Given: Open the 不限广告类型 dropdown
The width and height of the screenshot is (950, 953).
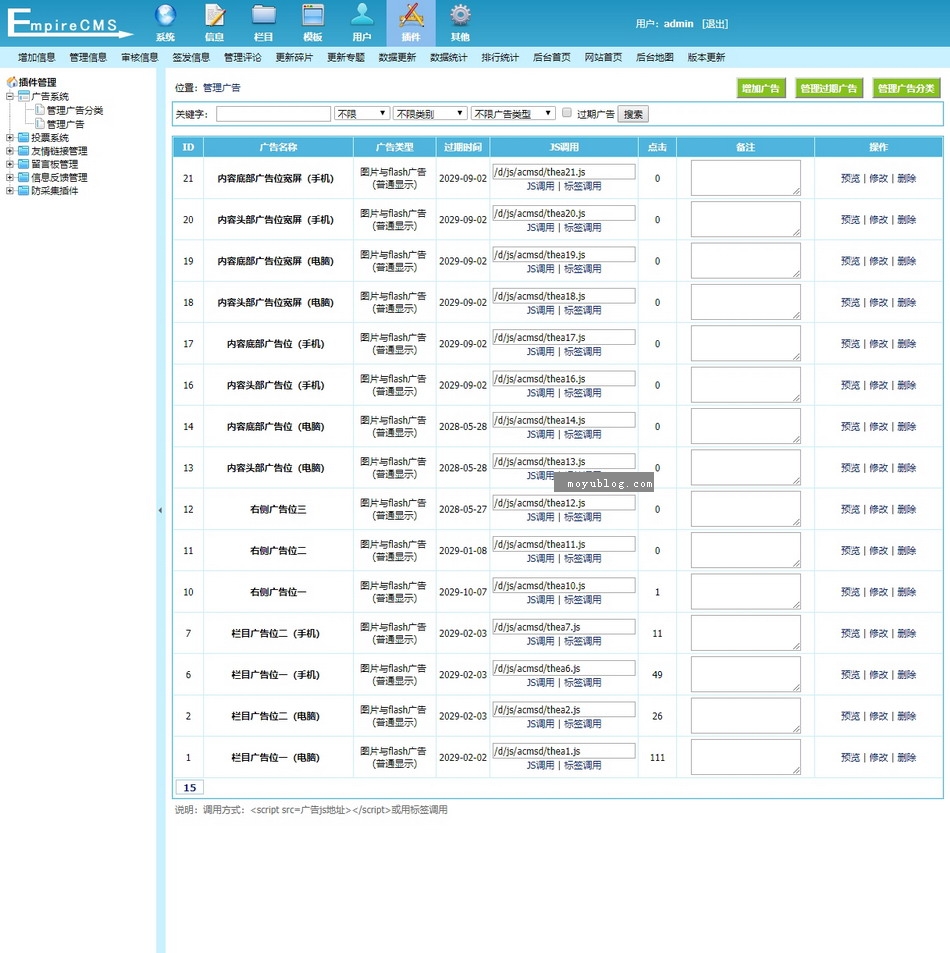Looking at the screenshot, I should tap(513, 114).
